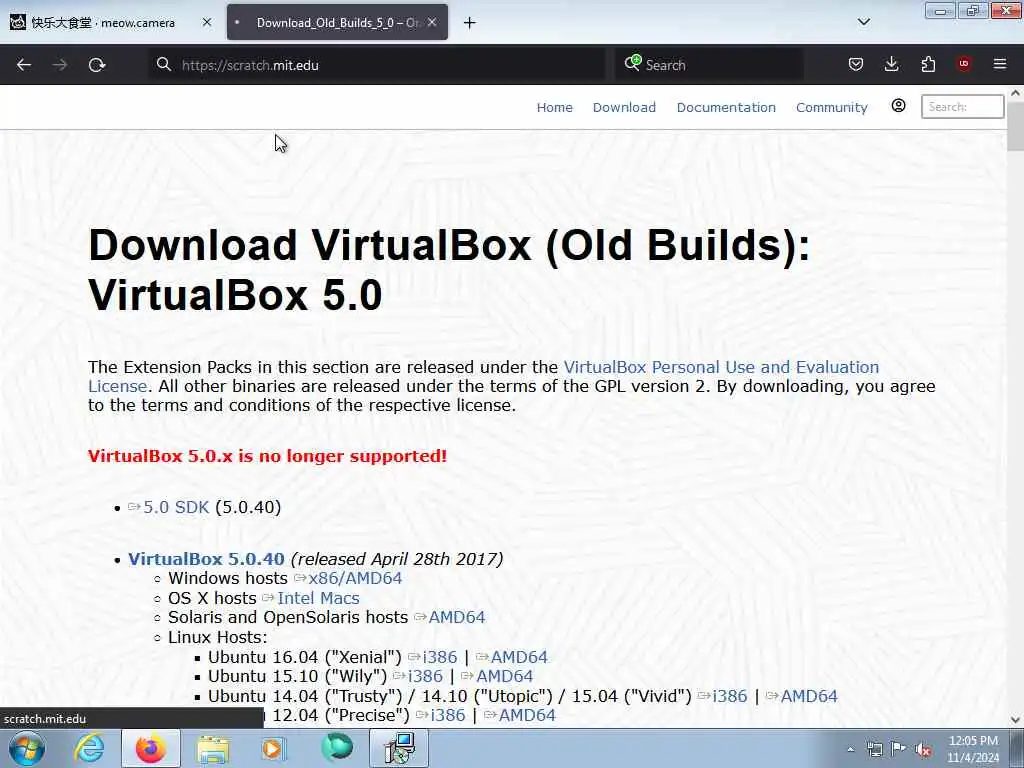Click the red uBlock extension icon
The image size is (1024, 768).
964,63
